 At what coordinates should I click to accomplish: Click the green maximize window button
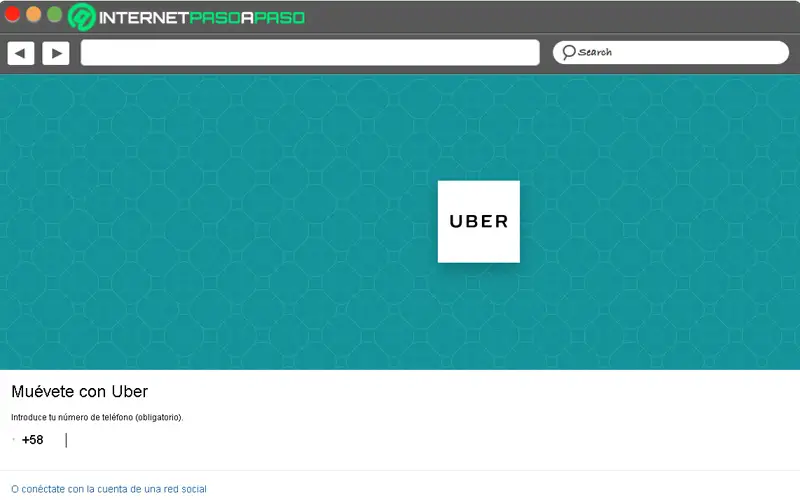click(x=55, y=14)
